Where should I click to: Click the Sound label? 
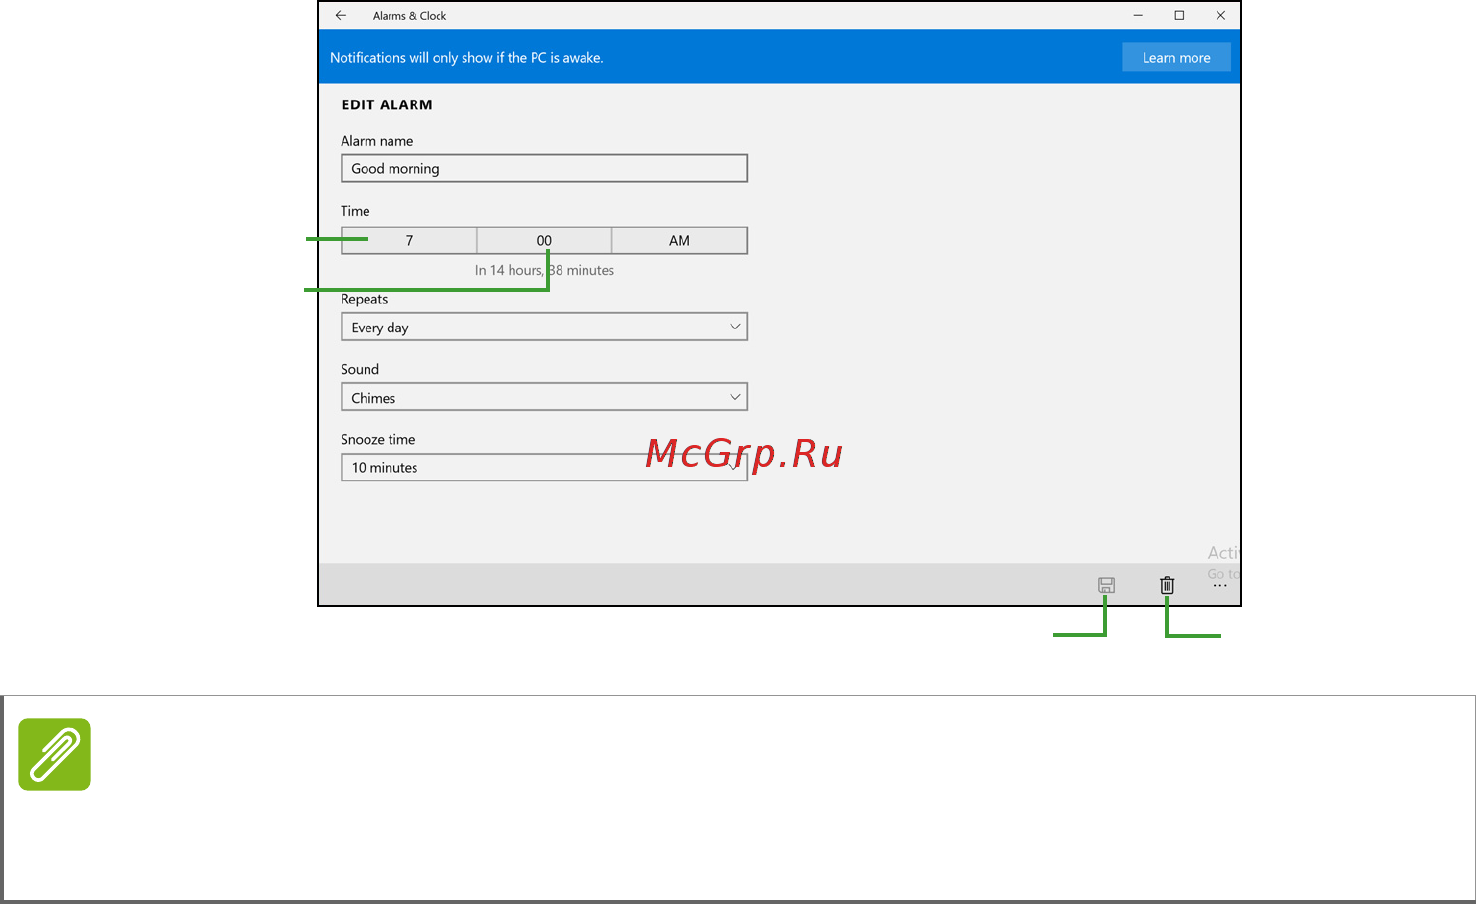coord(360,369)
